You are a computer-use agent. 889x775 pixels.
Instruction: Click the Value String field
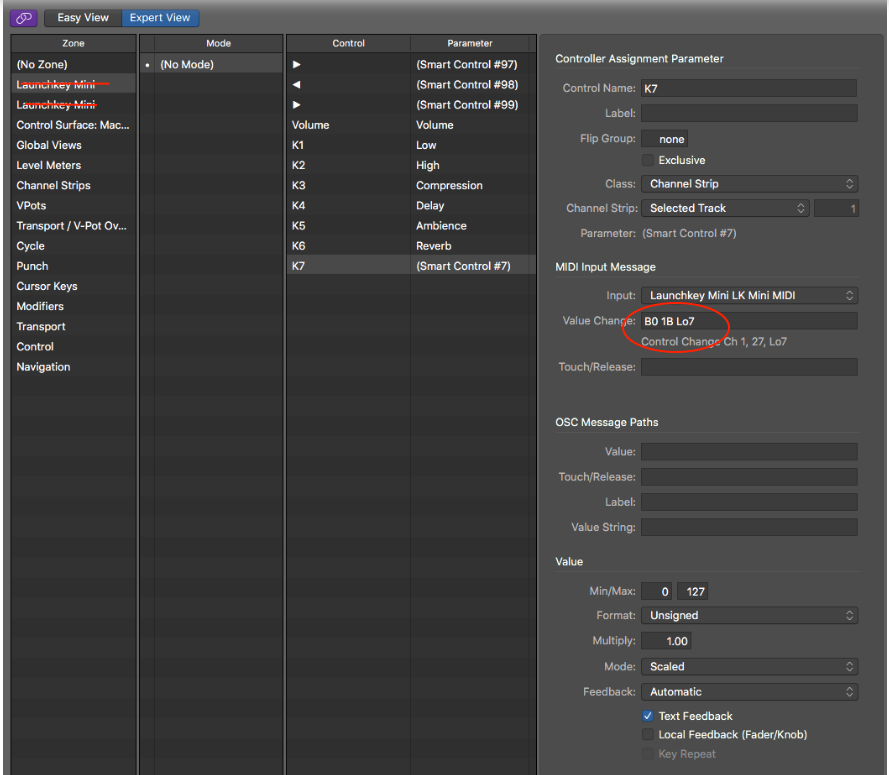(x=749, y=527)
